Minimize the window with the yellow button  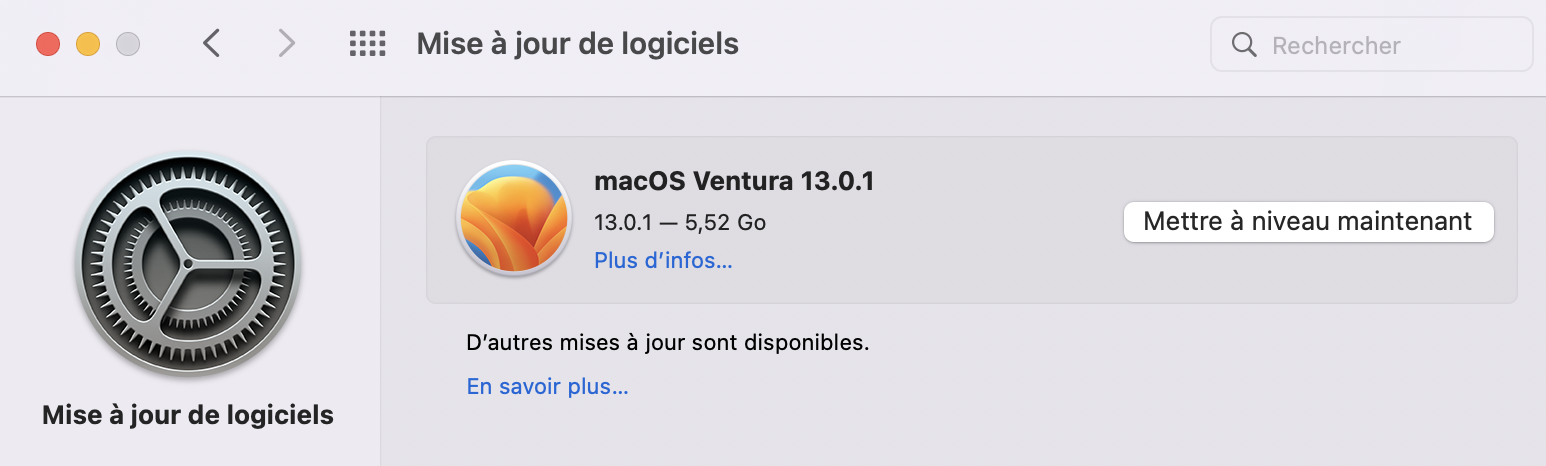coord(88,44)
